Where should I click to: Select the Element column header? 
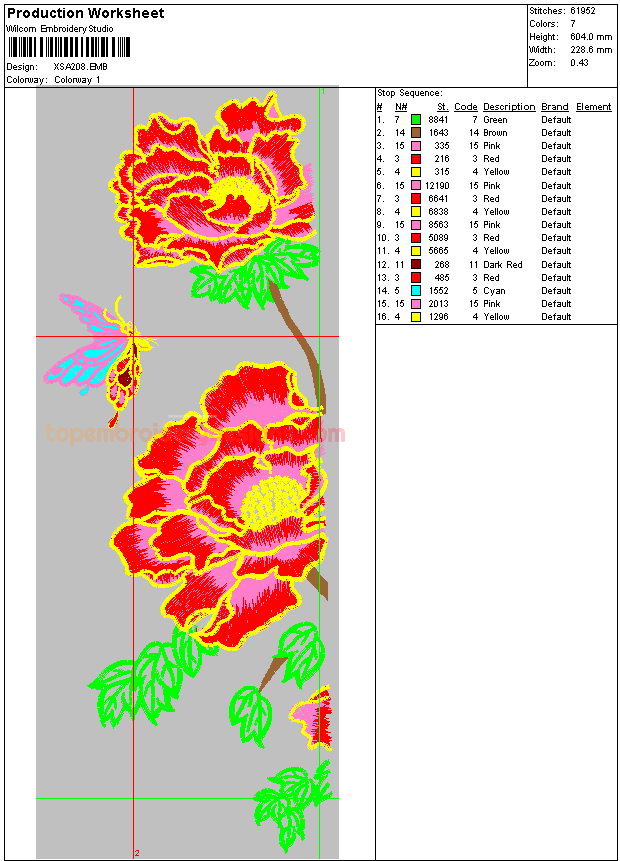coord(593,107)
